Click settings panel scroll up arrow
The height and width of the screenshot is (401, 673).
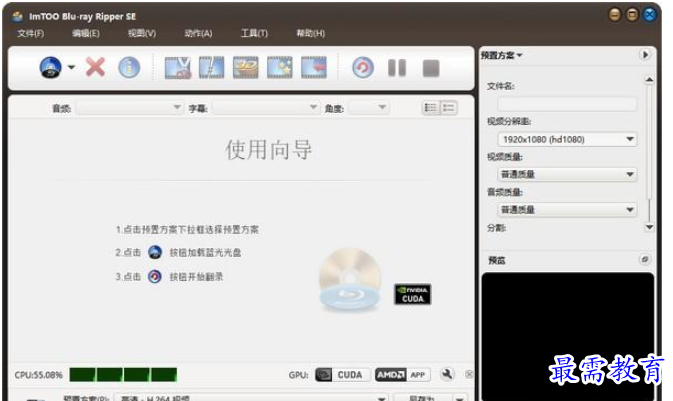(x=649, y=80)
